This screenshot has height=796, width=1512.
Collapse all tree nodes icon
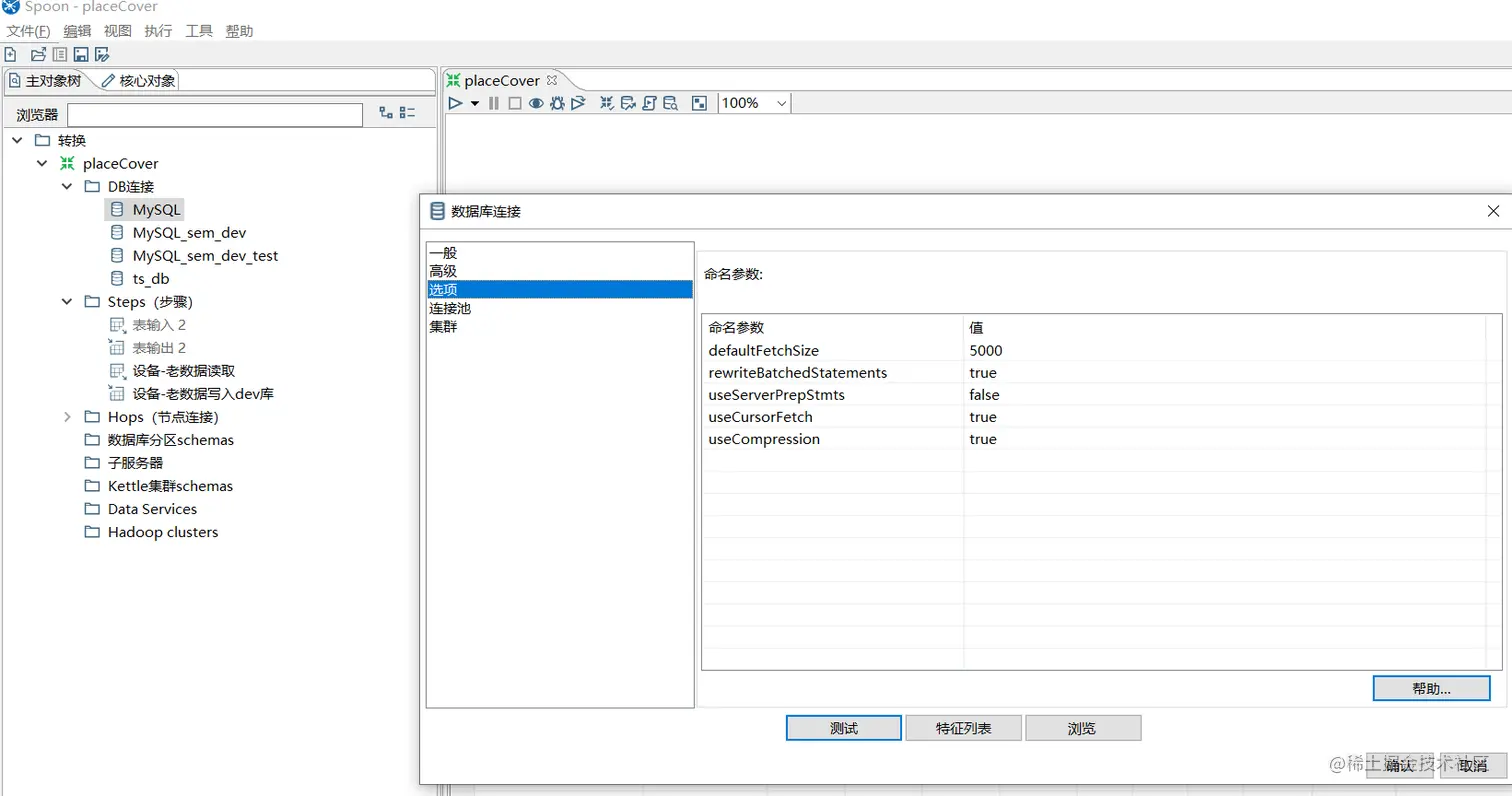pyautogui.click(x=407, y=113)
